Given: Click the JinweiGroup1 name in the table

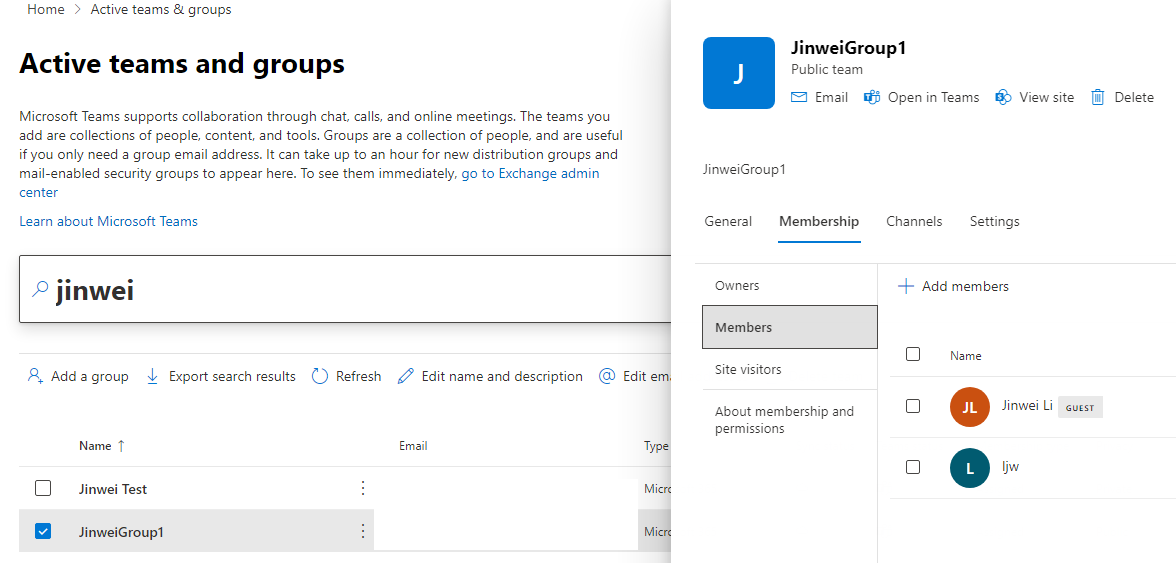Looking at the screenshot, I should coord(122,532).
